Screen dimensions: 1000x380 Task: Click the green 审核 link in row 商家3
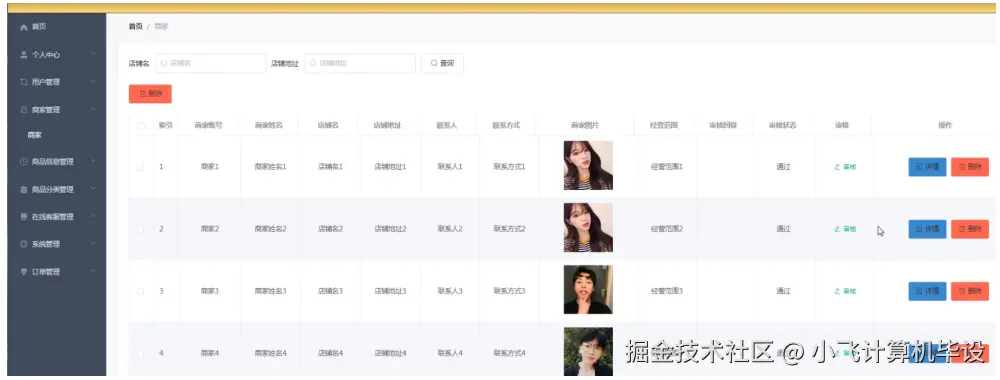pyautogui.click(x=845, y=291)
